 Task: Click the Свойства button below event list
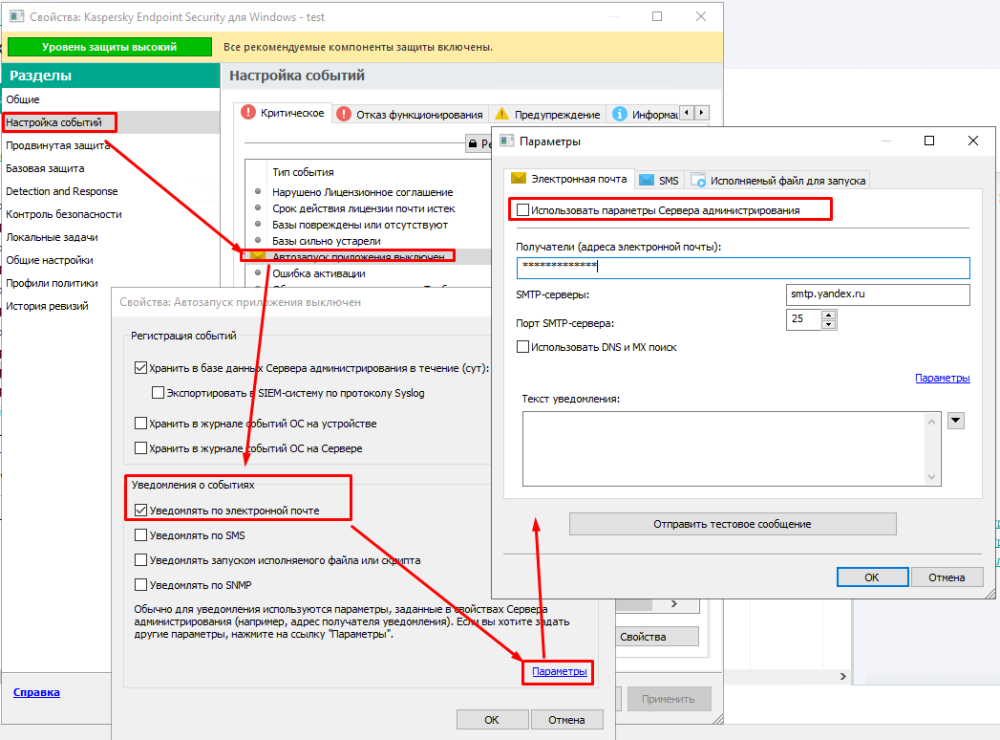pos(657,637)
